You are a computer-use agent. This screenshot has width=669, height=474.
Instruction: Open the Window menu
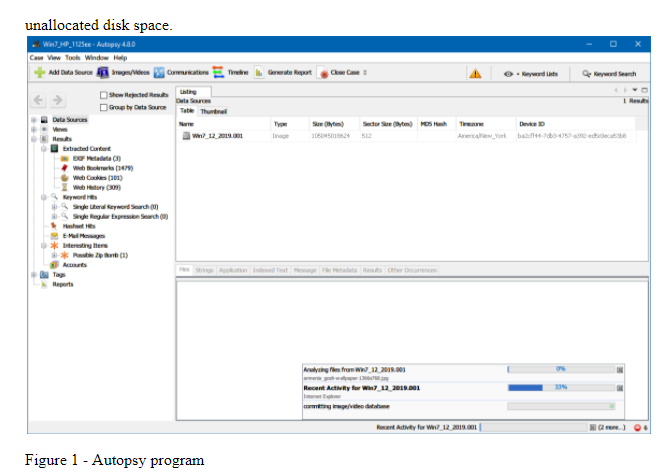click(x=97, y=58)
